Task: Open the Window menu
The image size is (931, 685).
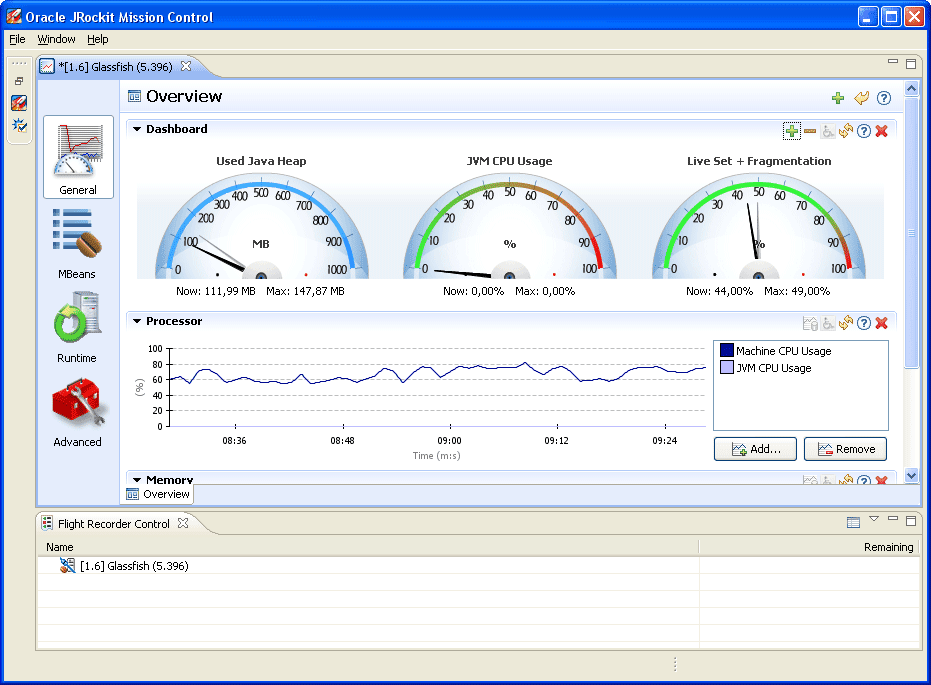Action: [56, 39]
